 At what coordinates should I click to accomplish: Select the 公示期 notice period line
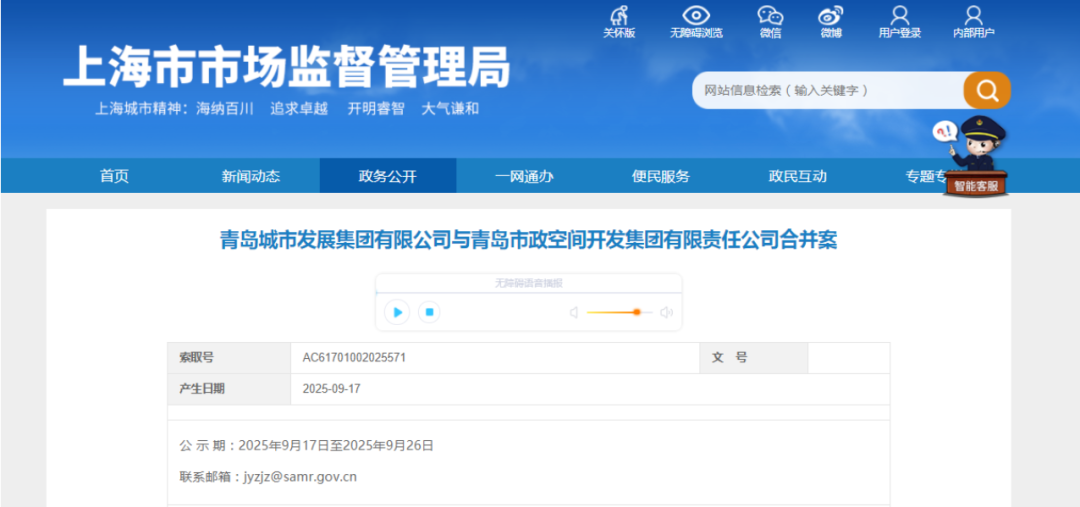[x=307, y=446]
